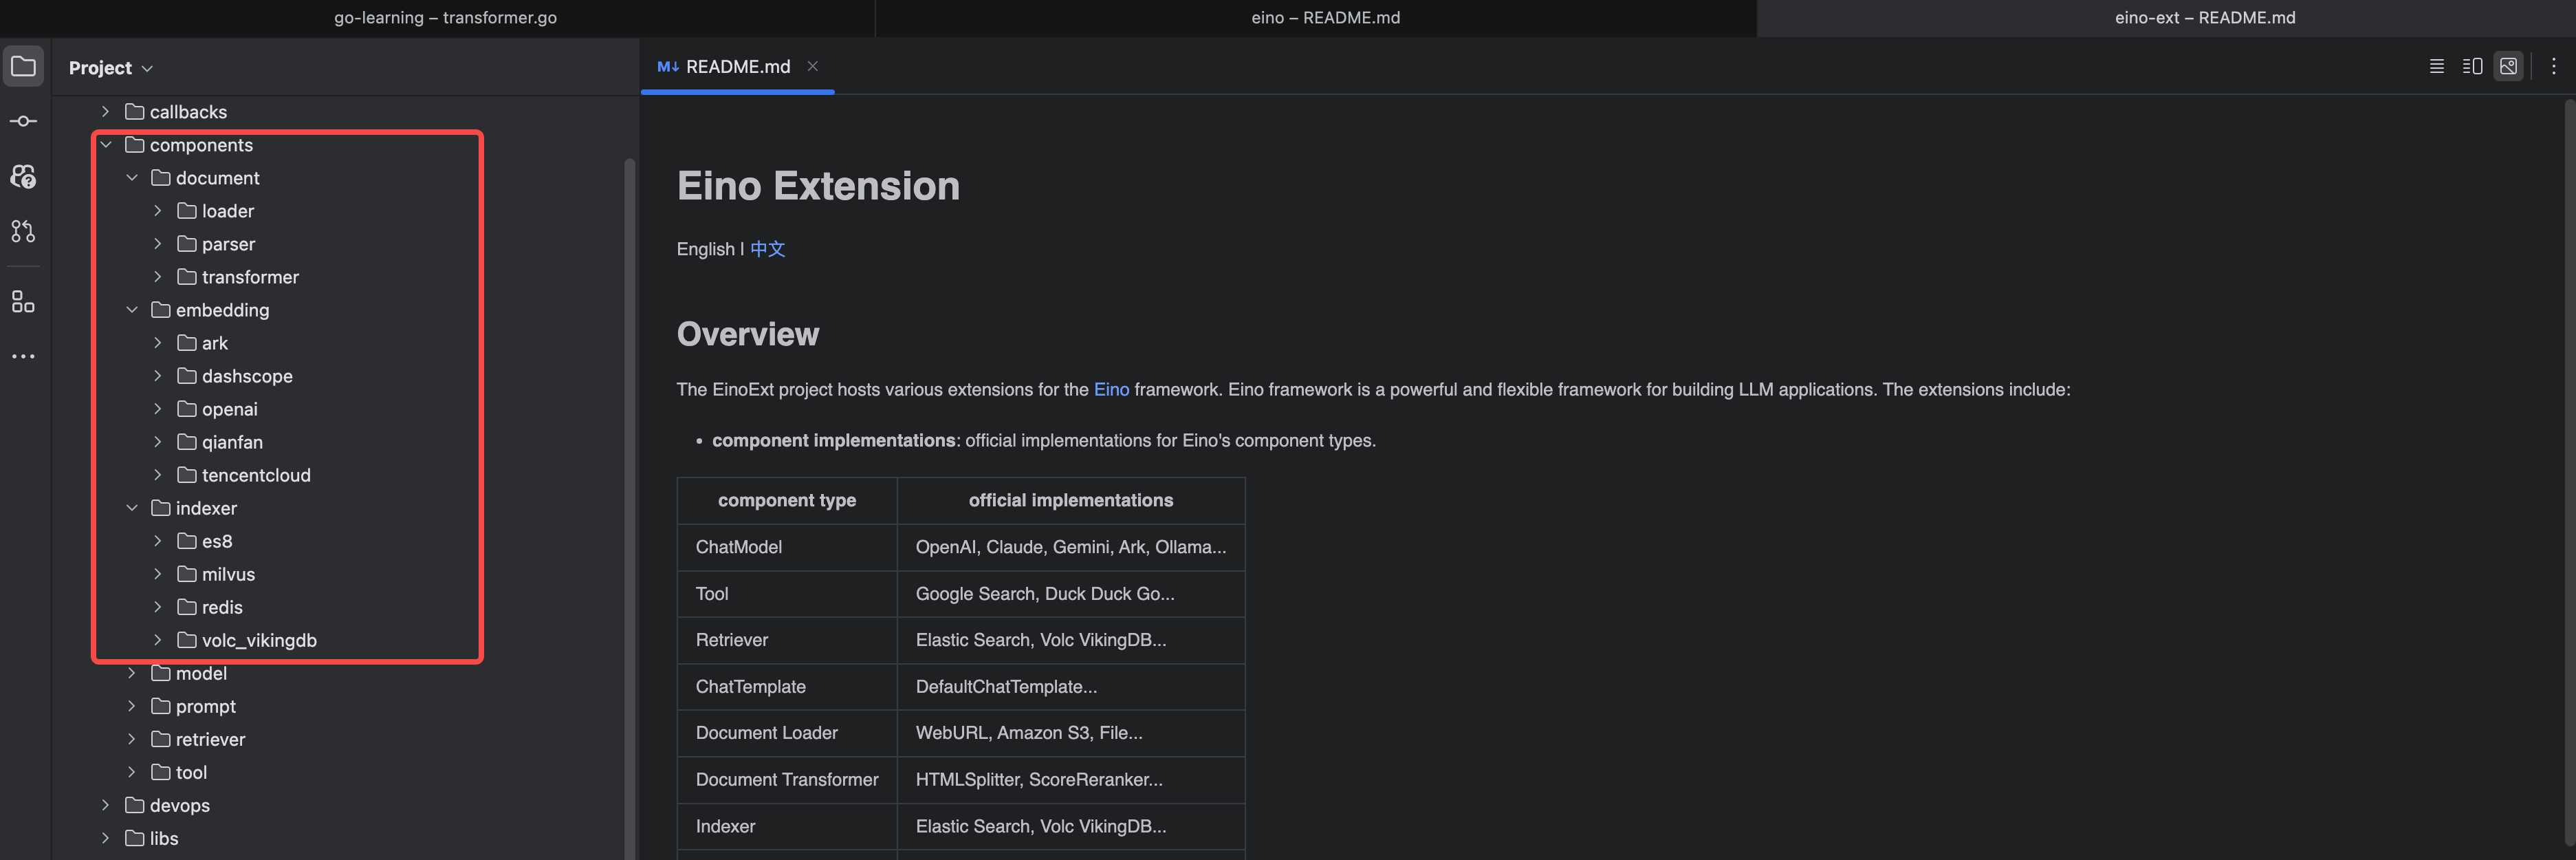Collapse the indexer folder
Image resolution: width=2576 pixels, height=860 pixels.
click(132, 508)
